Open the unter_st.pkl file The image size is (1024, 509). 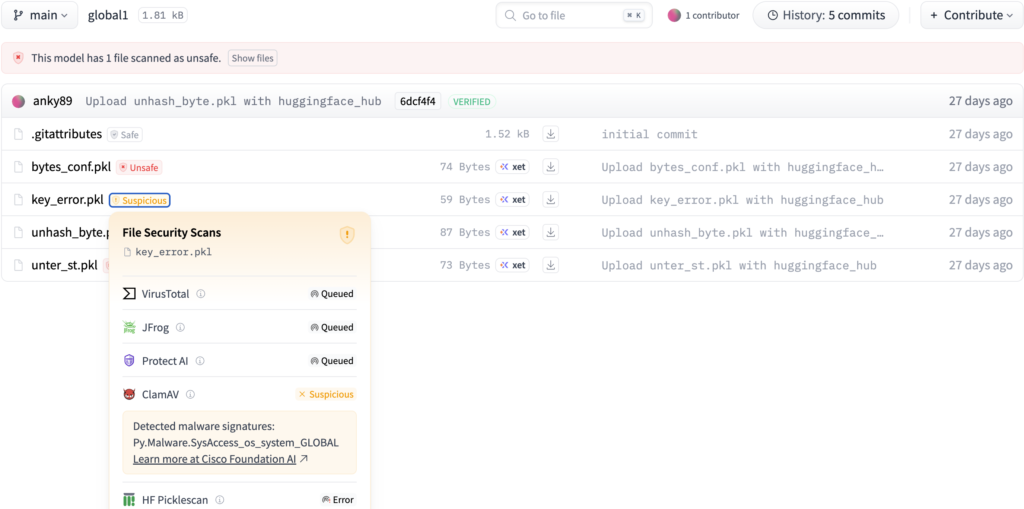pos(64,265)
